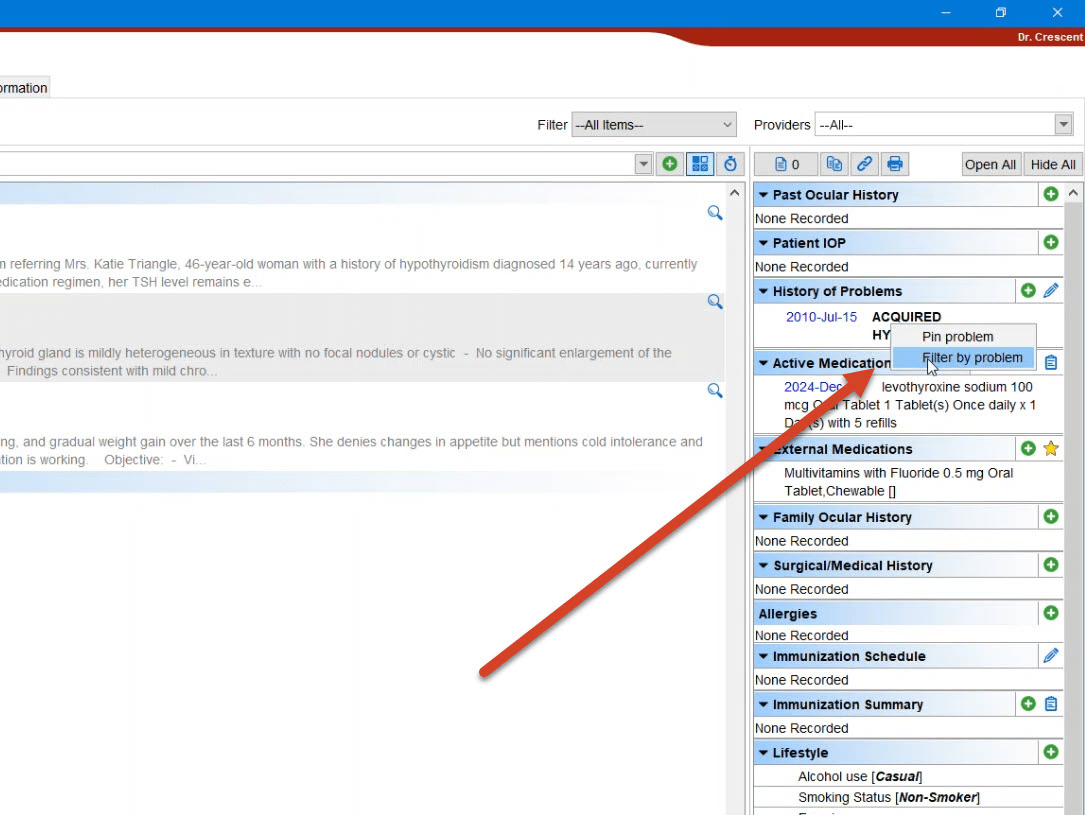Collapse the Family Ocular History section

click(763, 517)
